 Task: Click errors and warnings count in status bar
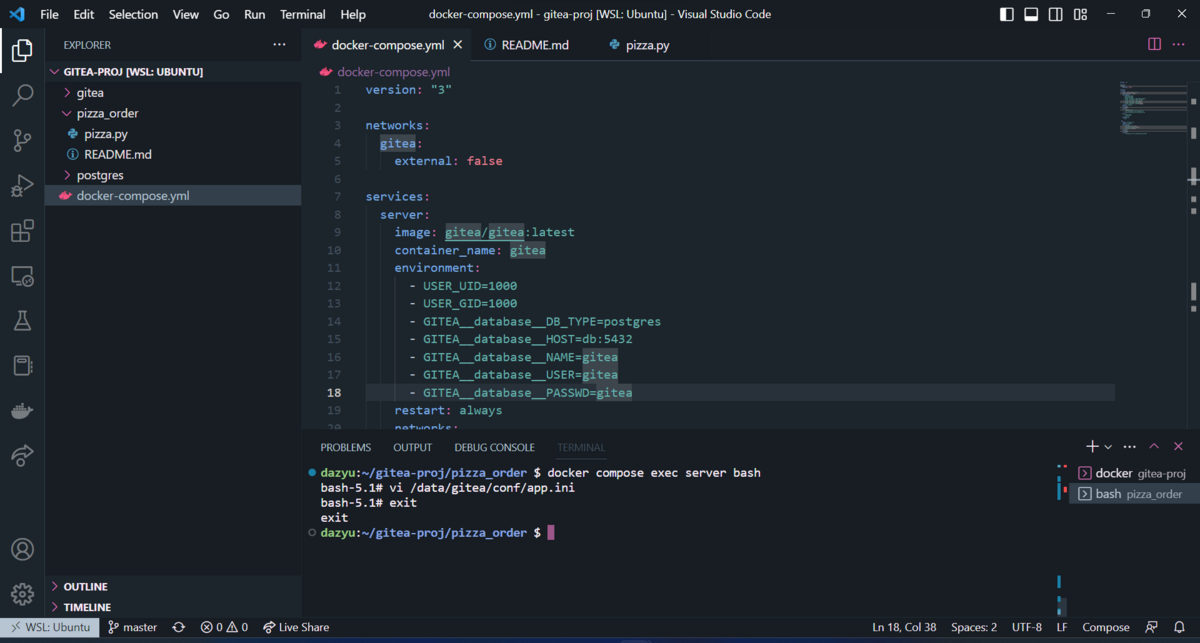coord(224,627)
